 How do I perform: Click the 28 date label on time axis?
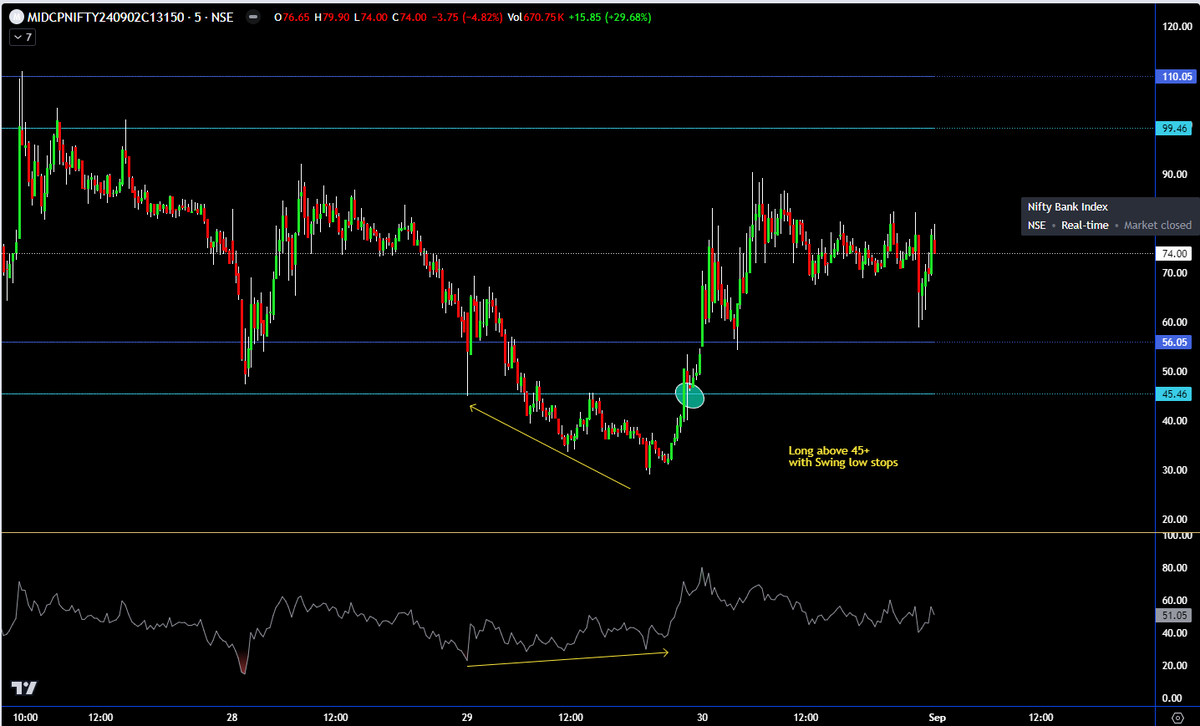pos(232,716)
